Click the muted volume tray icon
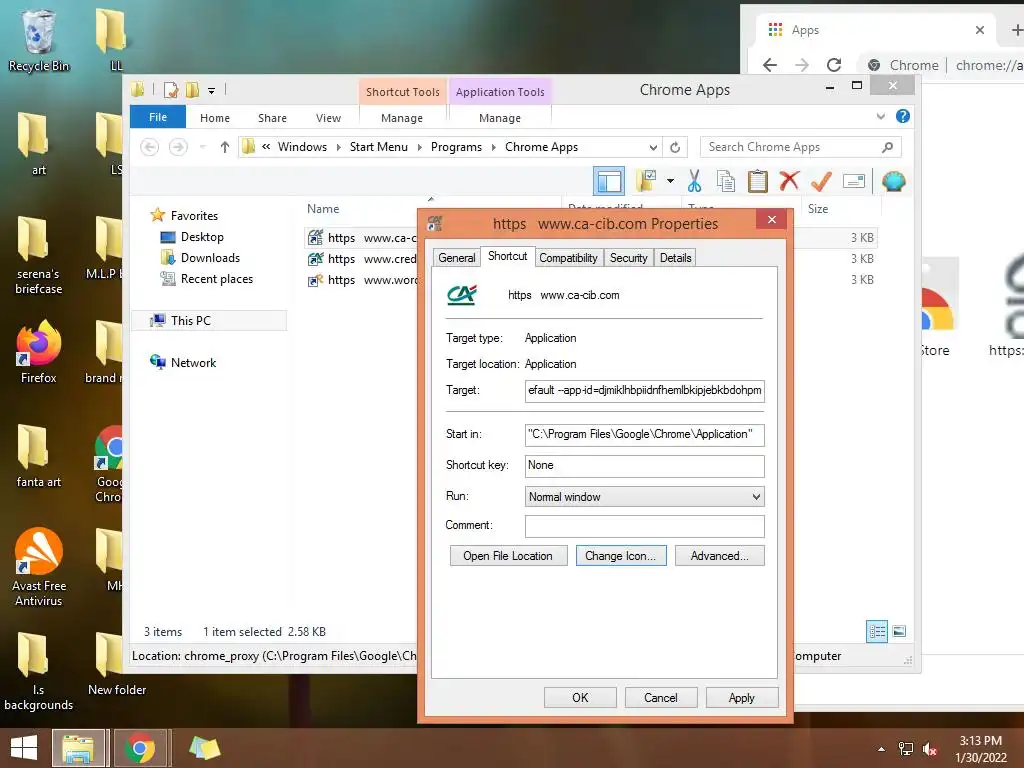 pyautogui.click(x=930, y=749)
